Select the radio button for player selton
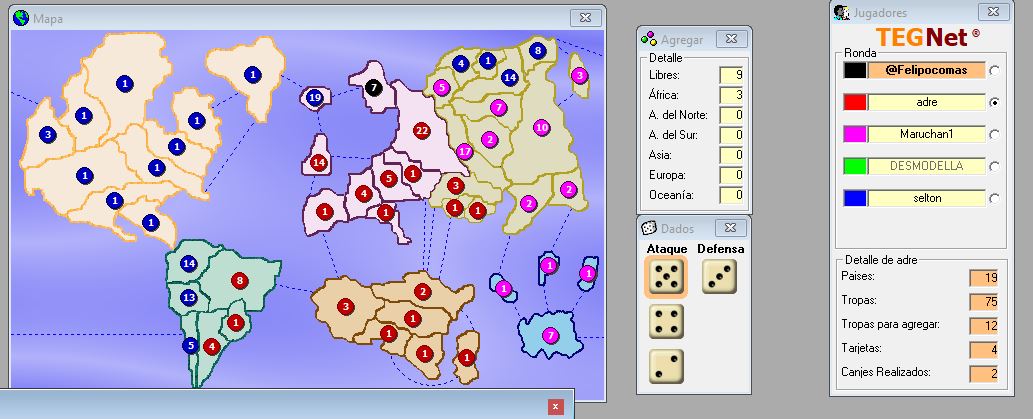The image size is (1033, 419). [994, 198]
